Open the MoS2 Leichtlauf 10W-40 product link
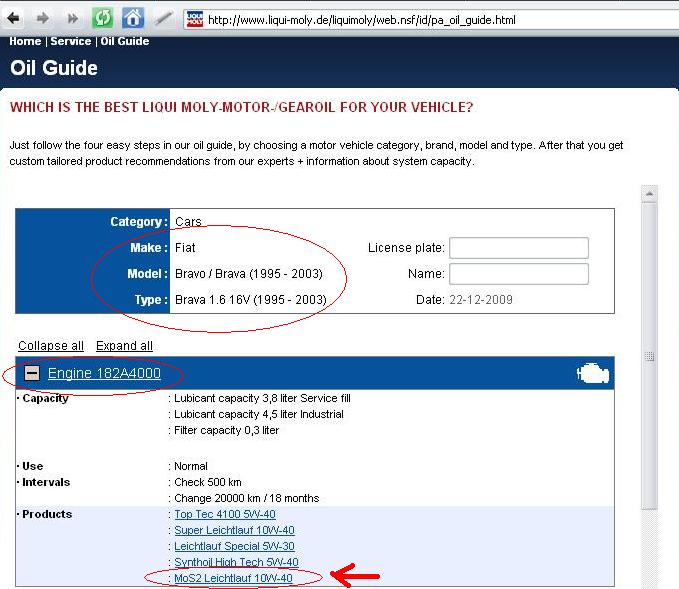Viewport: 679px width, 589px height. point(233,578)
